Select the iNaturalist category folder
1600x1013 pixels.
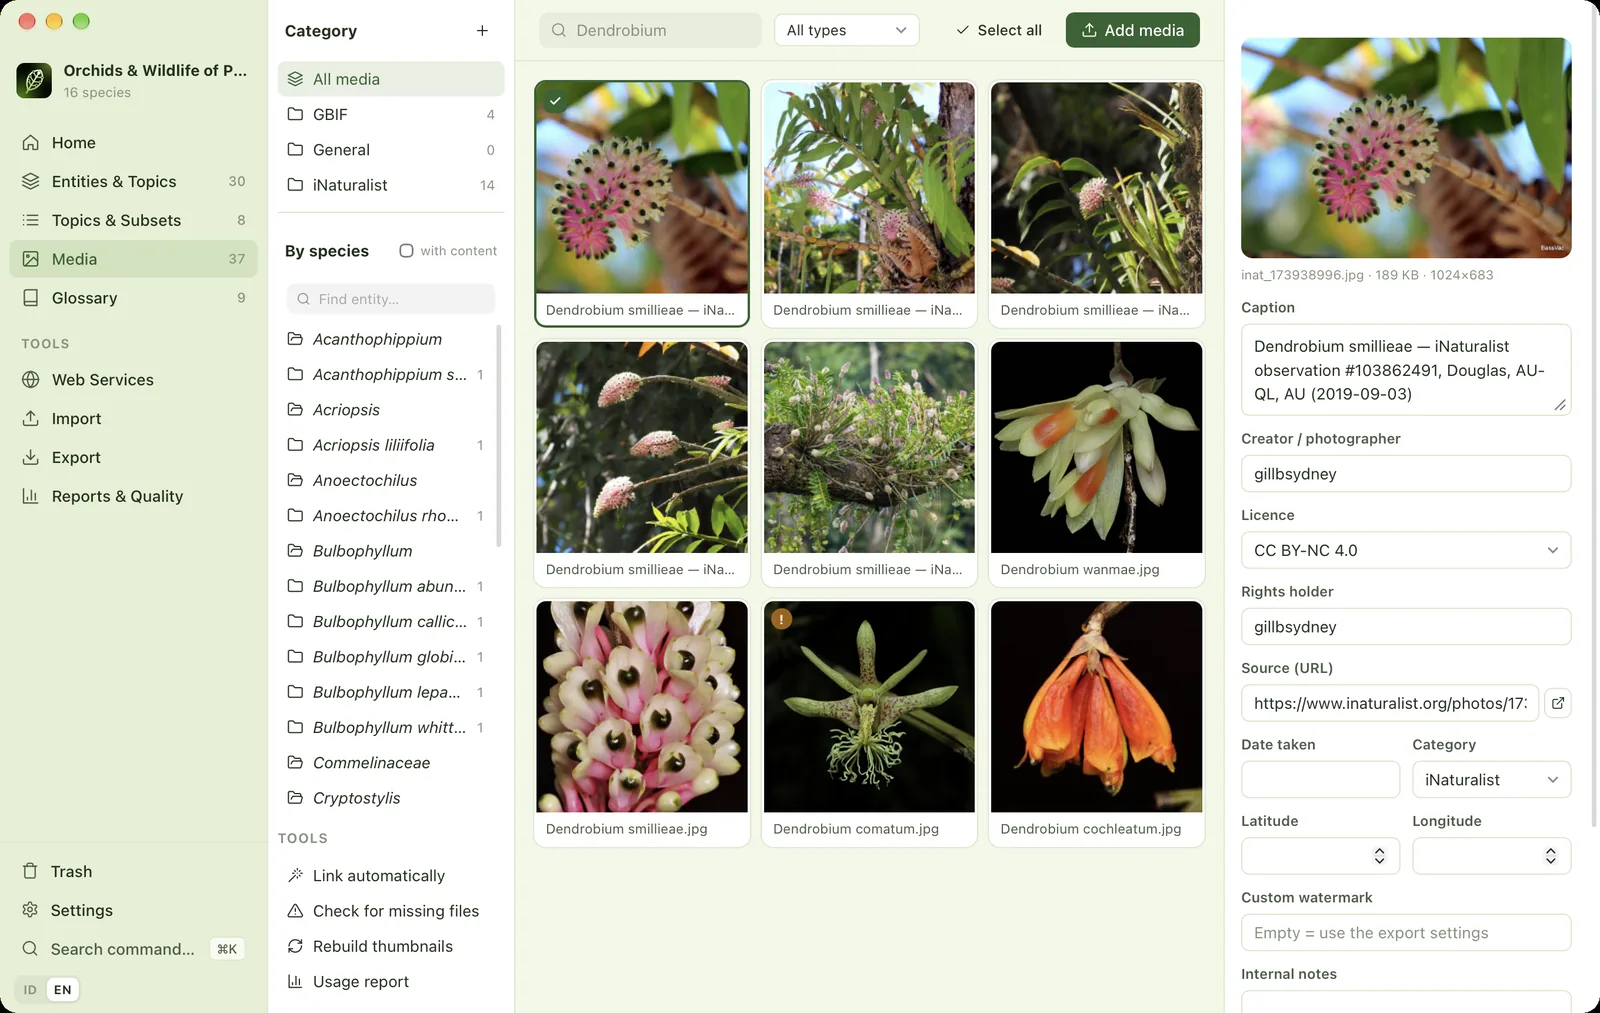click(x=390, y=185)
